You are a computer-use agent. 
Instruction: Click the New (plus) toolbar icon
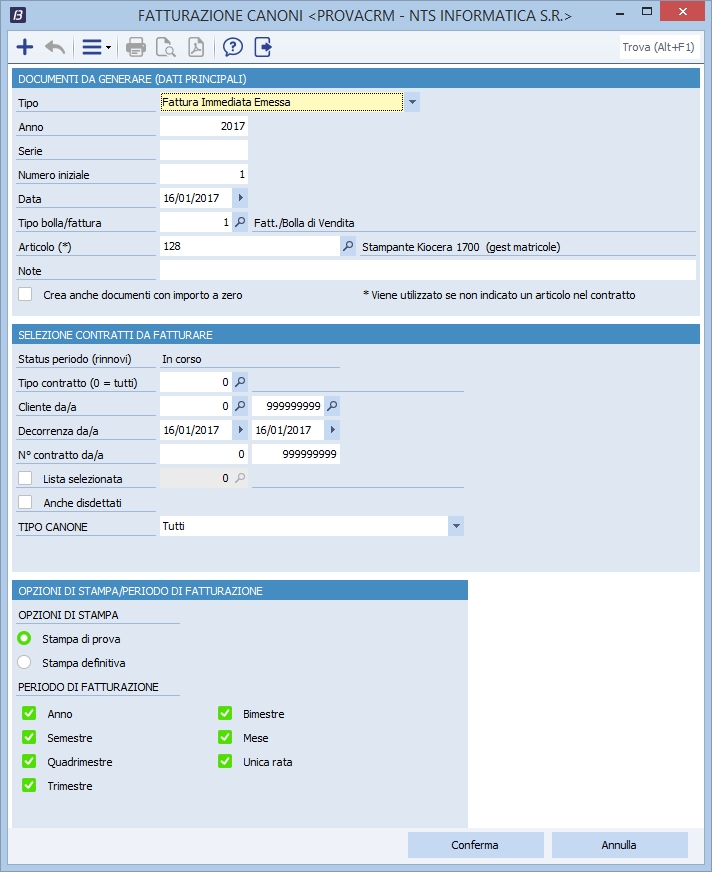click(x=25, y=47)
